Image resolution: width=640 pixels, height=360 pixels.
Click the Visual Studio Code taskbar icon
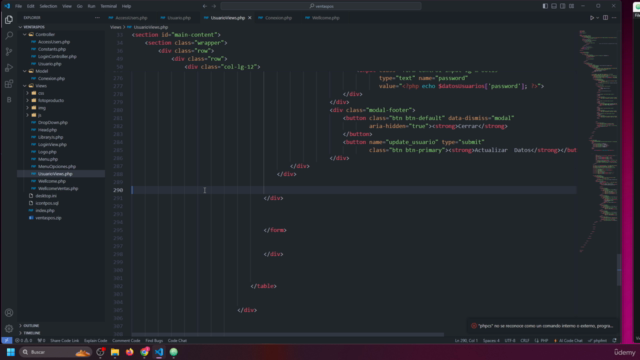(x=159, y=352)
